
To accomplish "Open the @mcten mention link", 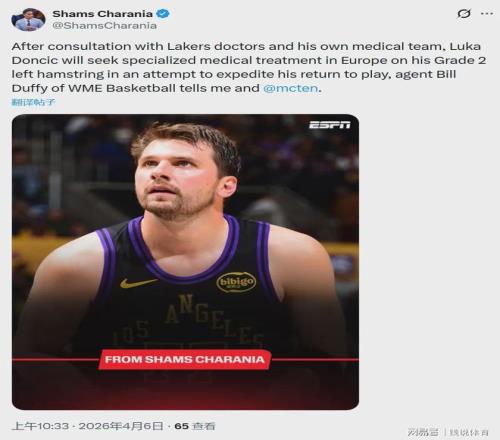I will (291, 88).
